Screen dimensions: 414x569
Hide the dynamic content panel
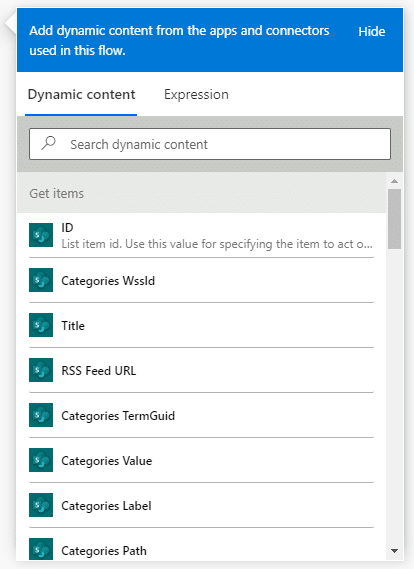tap(372, 32)
